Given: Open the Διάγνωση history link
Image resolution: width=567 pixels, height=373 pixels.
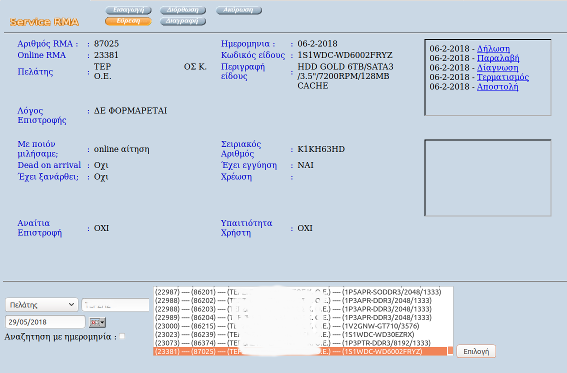Looking at the screenshot, I should 498,68.
